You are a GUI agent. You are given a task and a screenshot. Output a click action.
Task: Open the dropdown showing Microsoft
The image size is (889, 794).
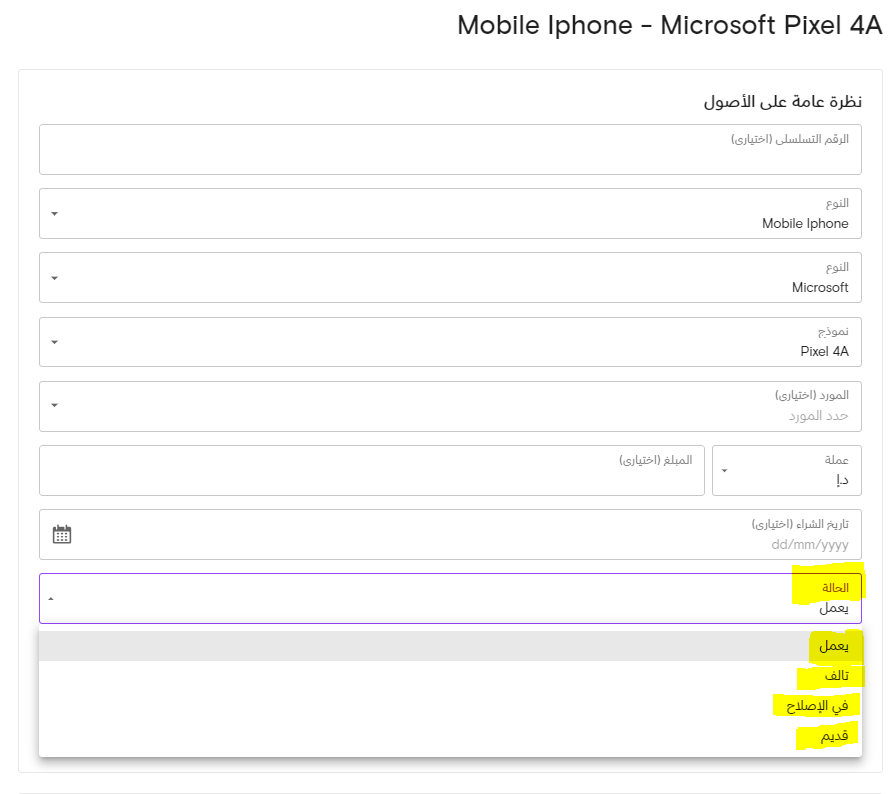tap(450, 278)
